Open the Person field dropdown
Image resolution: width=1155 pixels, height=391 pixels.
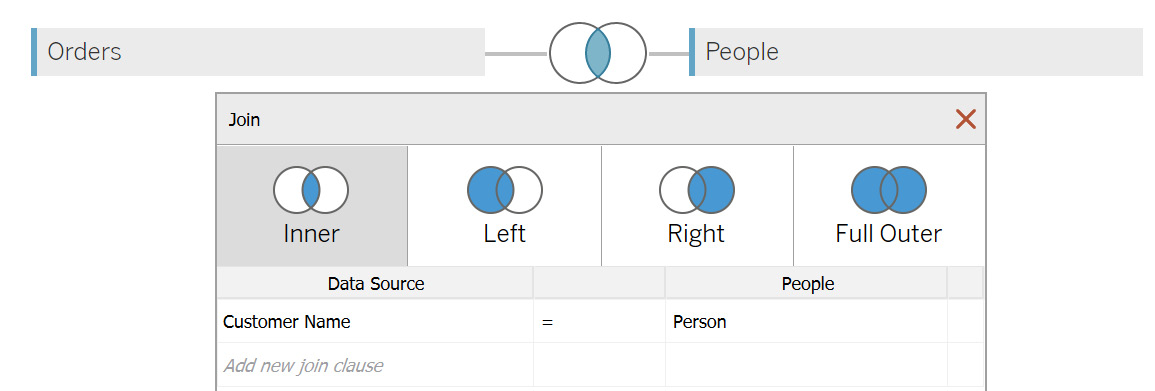click(806, 322)
